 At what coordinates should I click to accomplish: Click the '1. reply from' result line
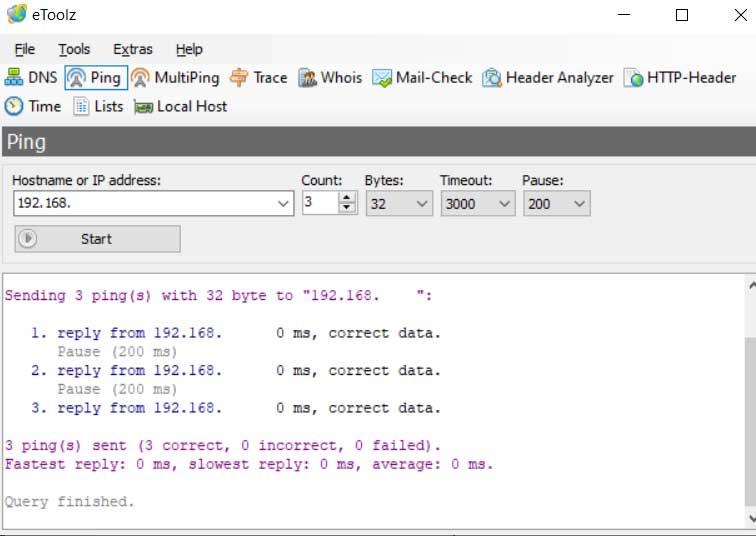point(236,333)
